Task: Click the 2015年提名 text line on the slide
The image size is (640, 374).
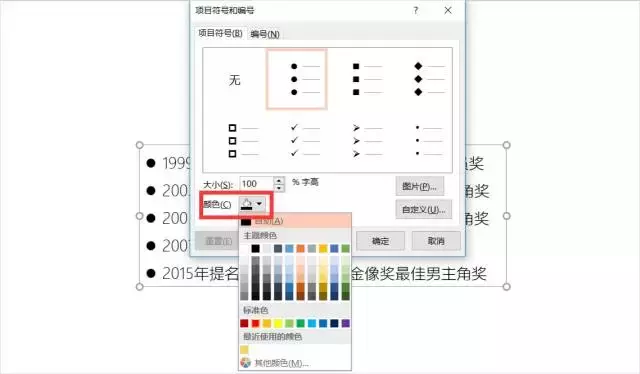Action: point(200,274)
